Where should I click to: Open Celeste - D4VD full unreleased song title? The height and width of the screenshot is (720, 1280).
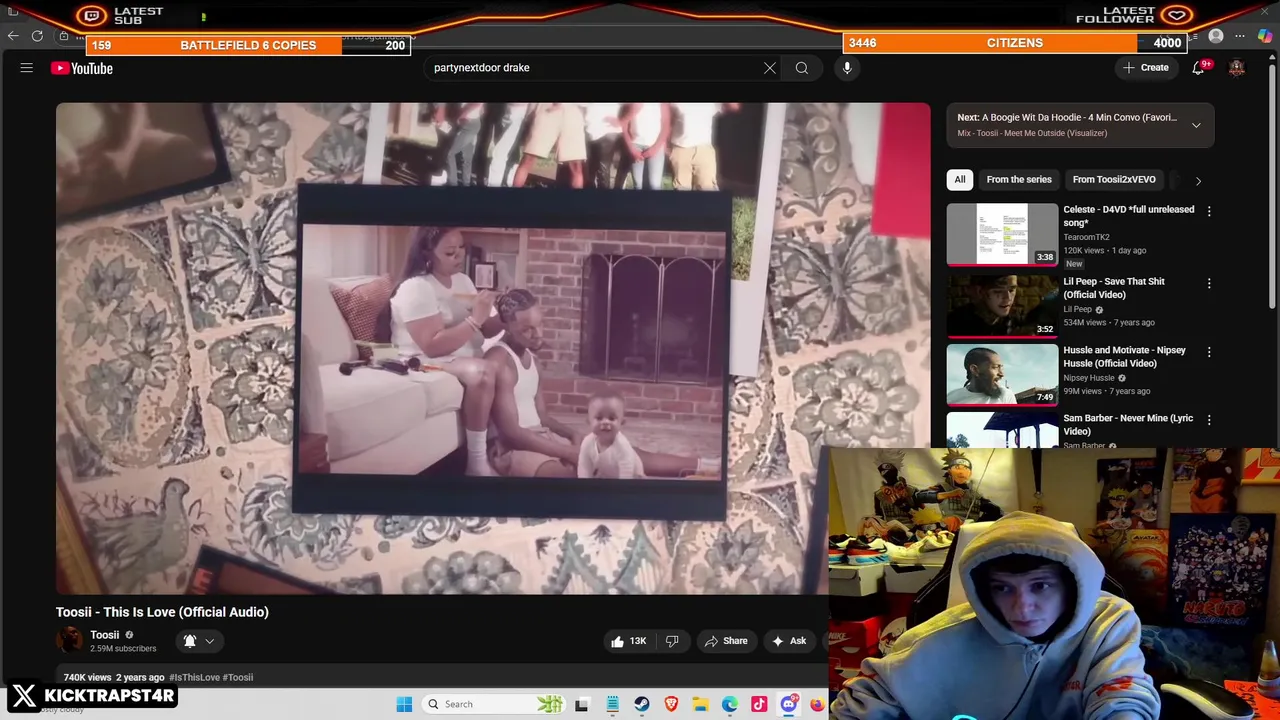(1128, 216)
